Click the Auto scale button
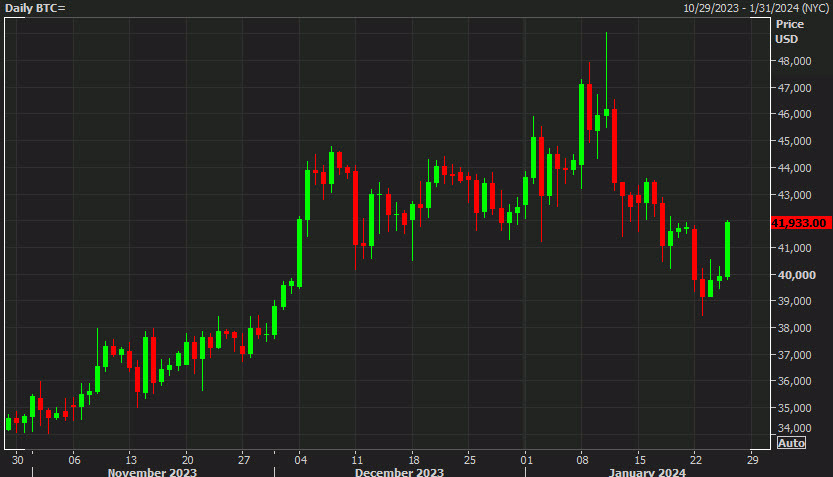The image size is (833, 477). [791, 442]
